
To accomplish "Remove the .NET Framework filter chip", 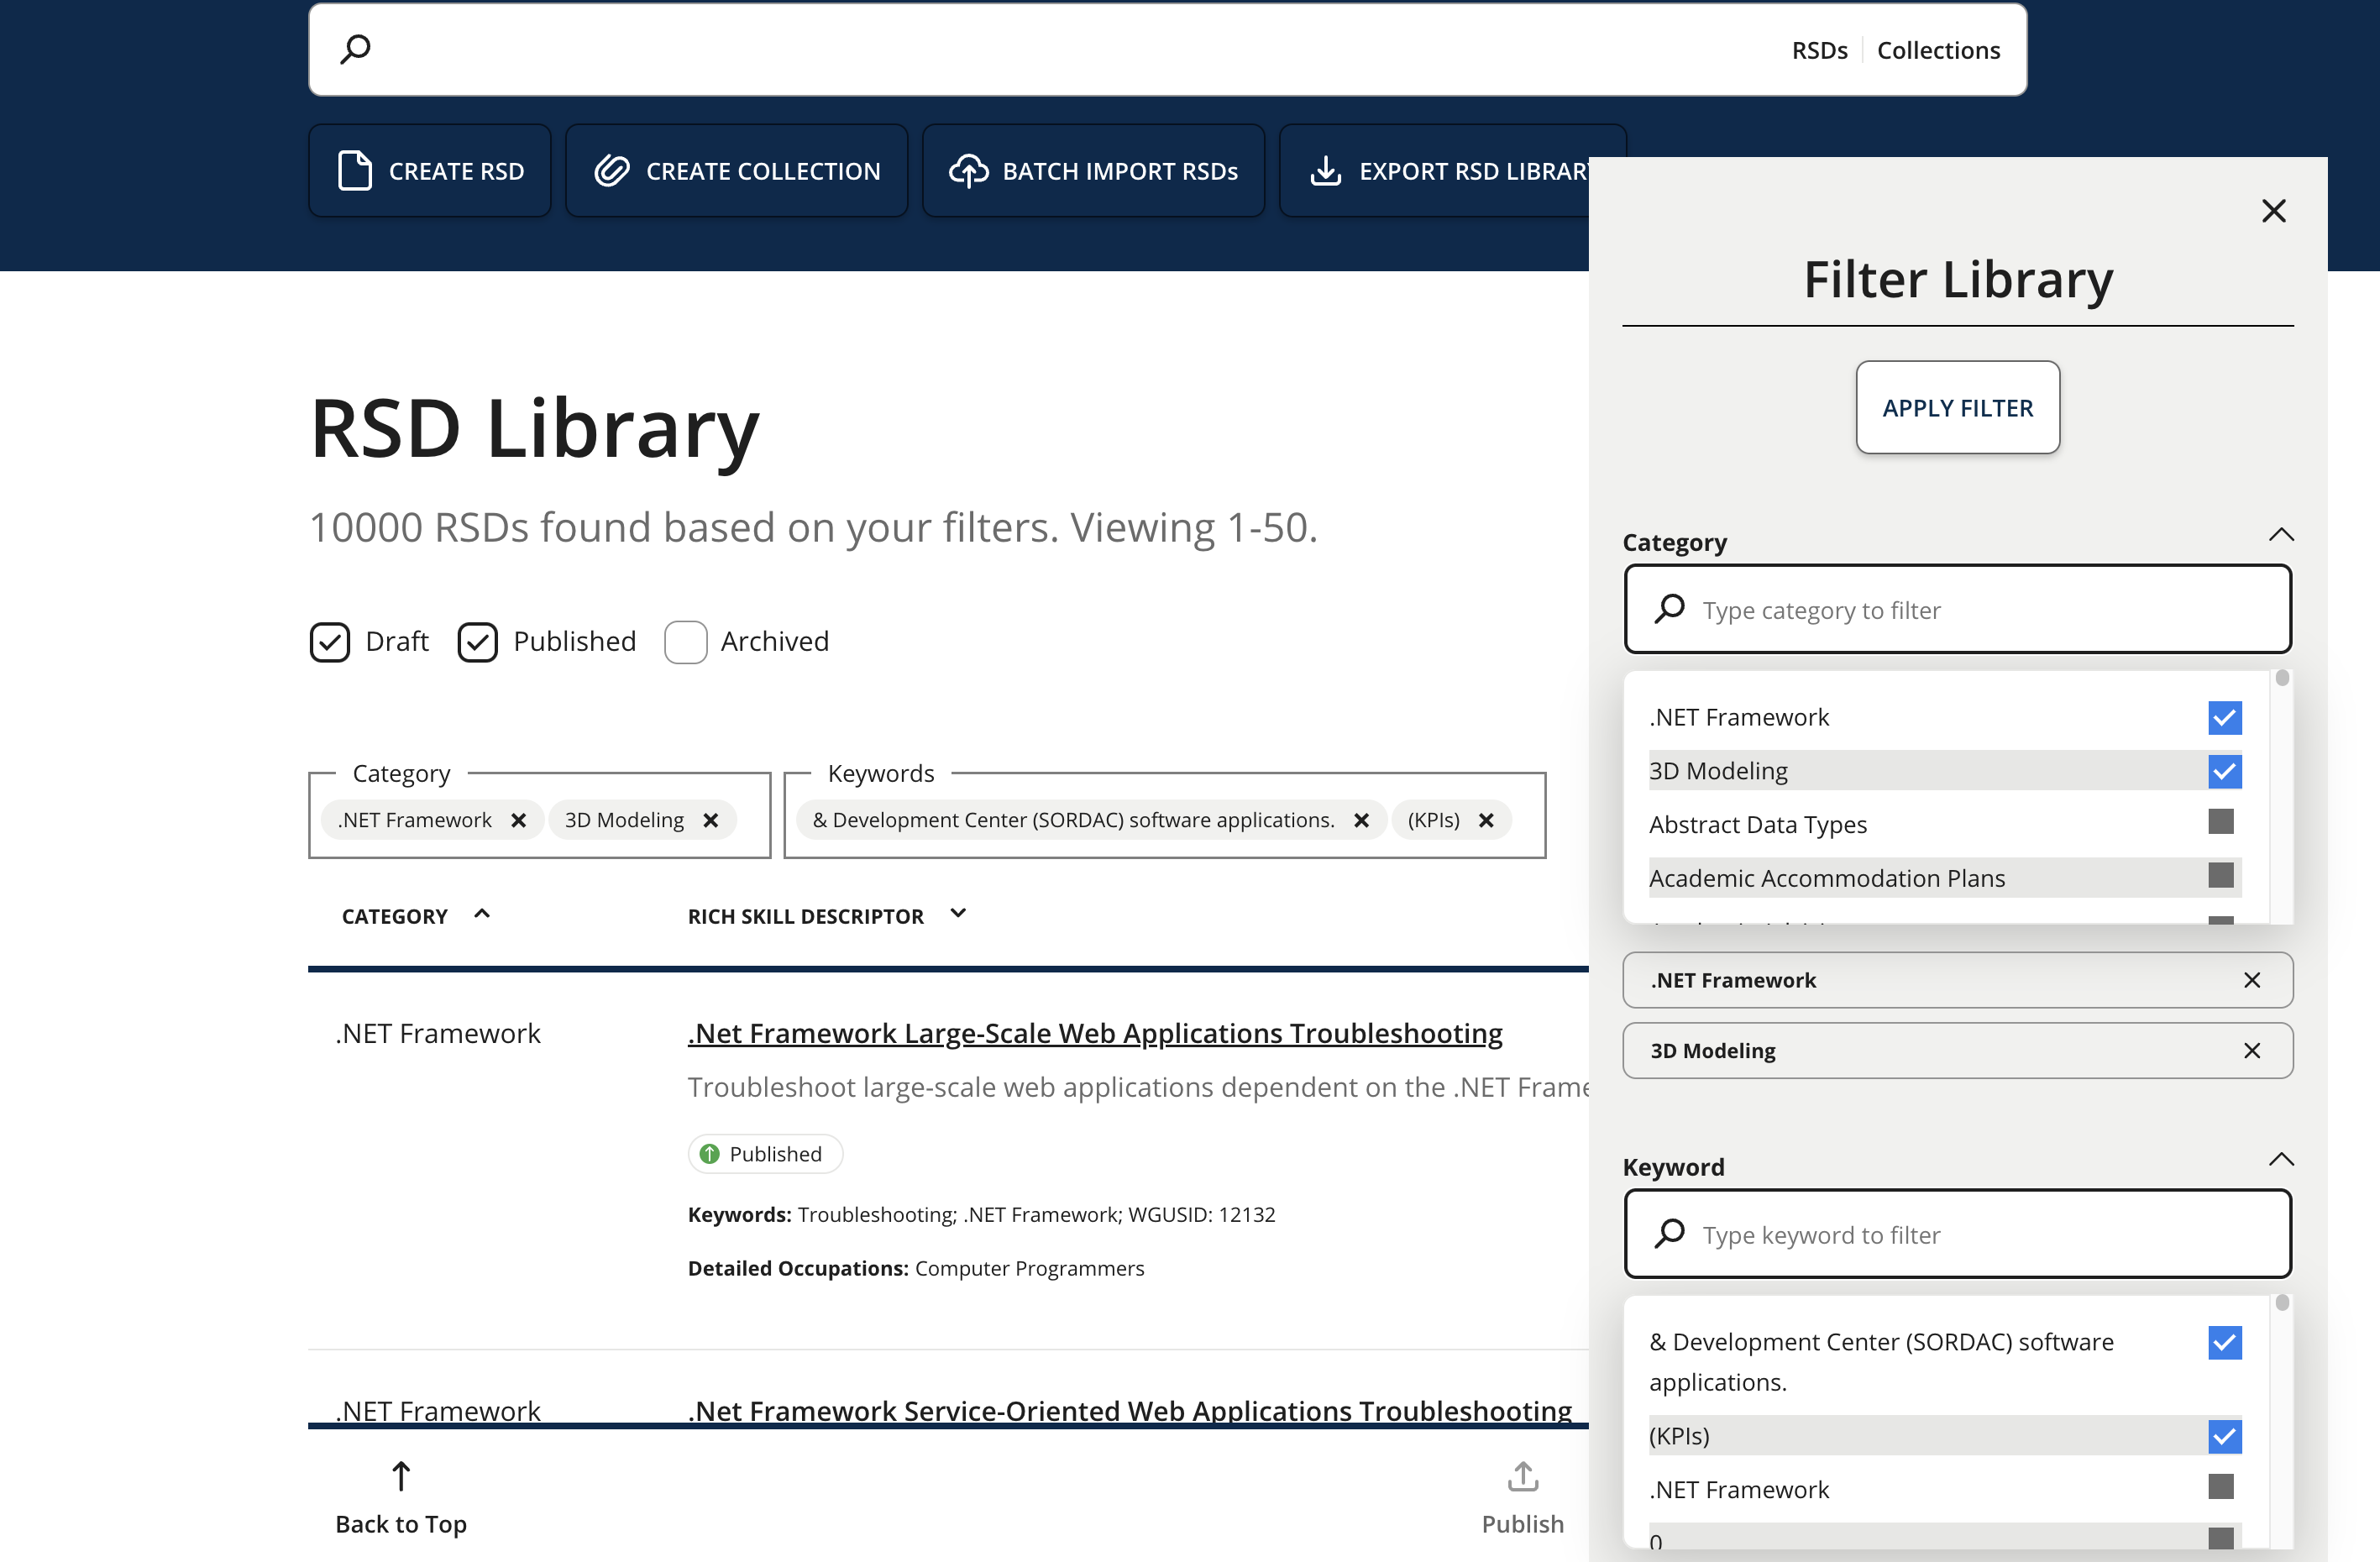I will click(x=519, y=819).
